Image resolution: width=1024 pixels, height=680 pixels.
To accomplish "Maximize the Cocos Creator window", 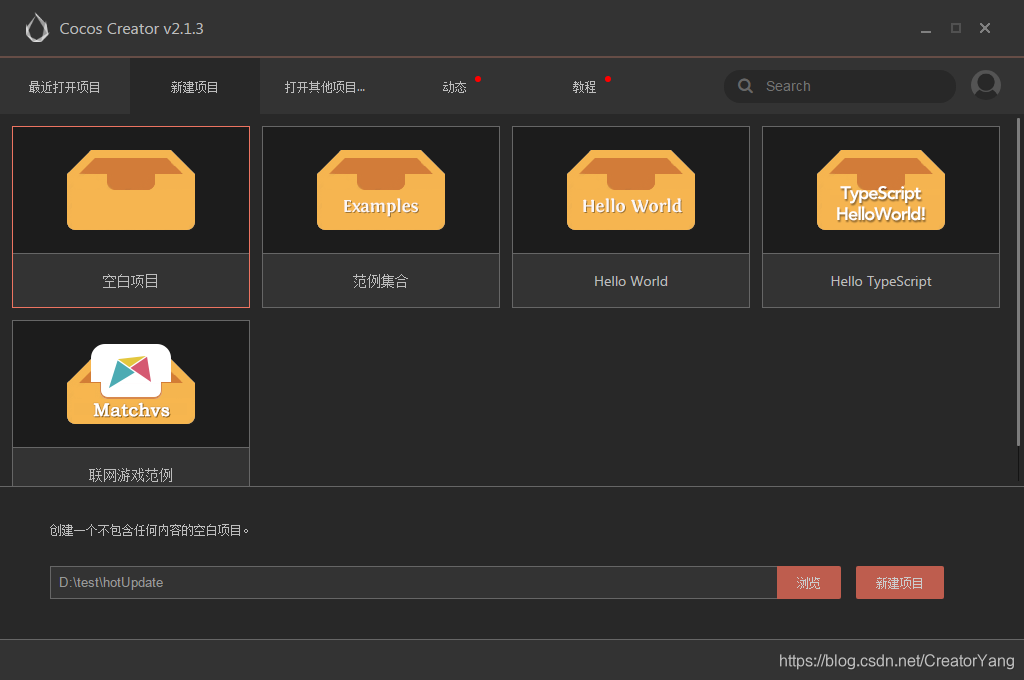I will [x=955, y=28].
